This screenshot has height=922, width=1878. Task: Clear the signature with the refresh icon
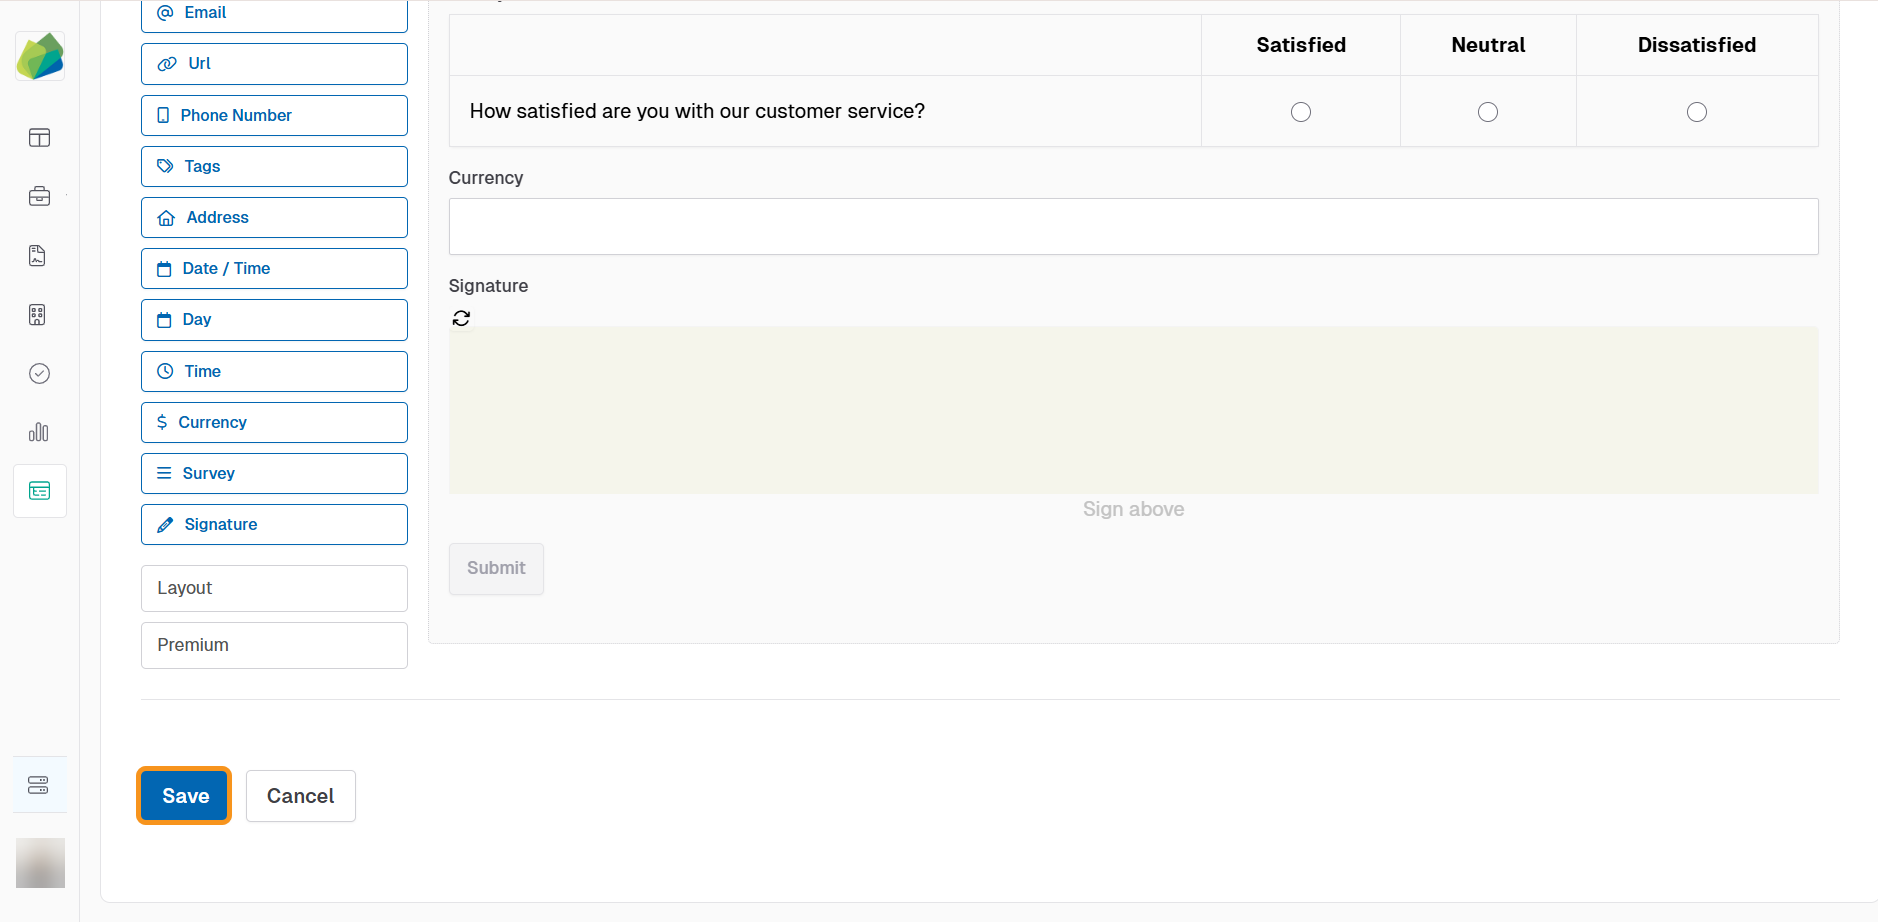point(461,318)
